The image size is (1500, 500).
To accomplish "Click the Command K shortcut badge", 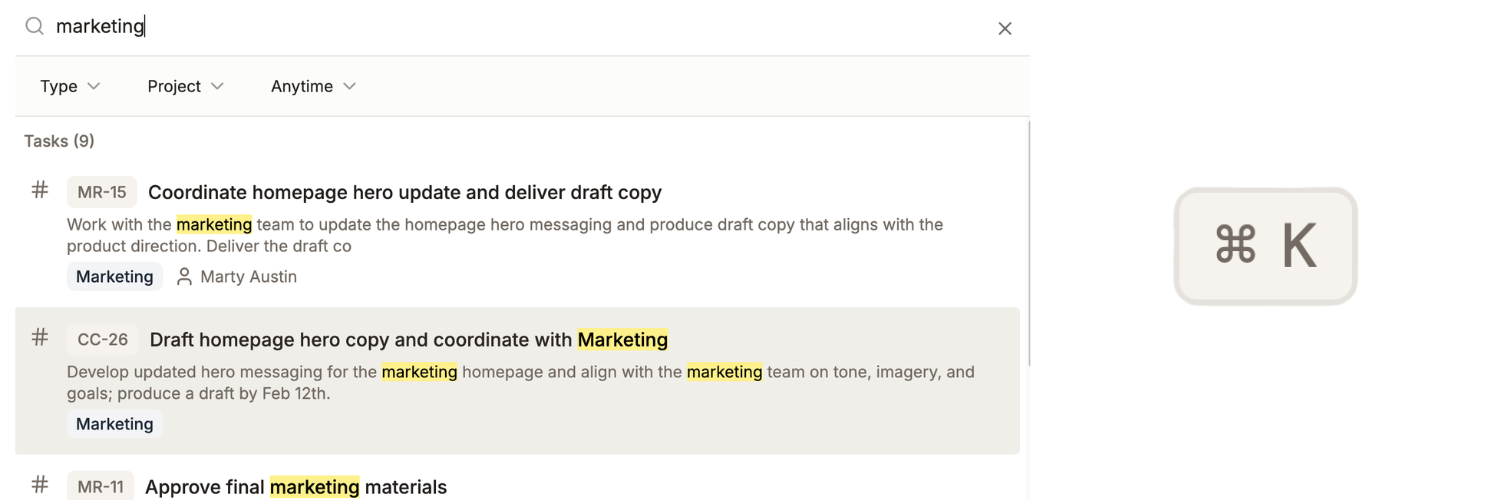I will pyautogui.click(x=1265, y=246).
